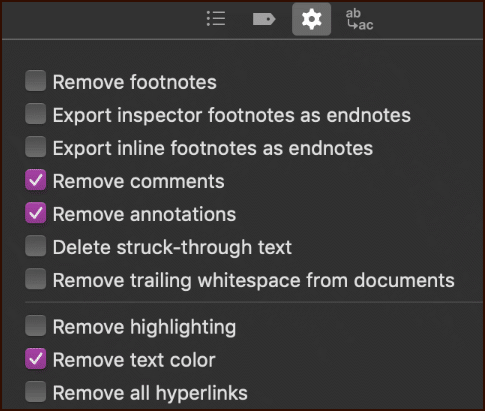The height and width of the screenshot is (411, 485).
Task: Turn on Delete struck-through text checkbox
Action: (36, 246)
